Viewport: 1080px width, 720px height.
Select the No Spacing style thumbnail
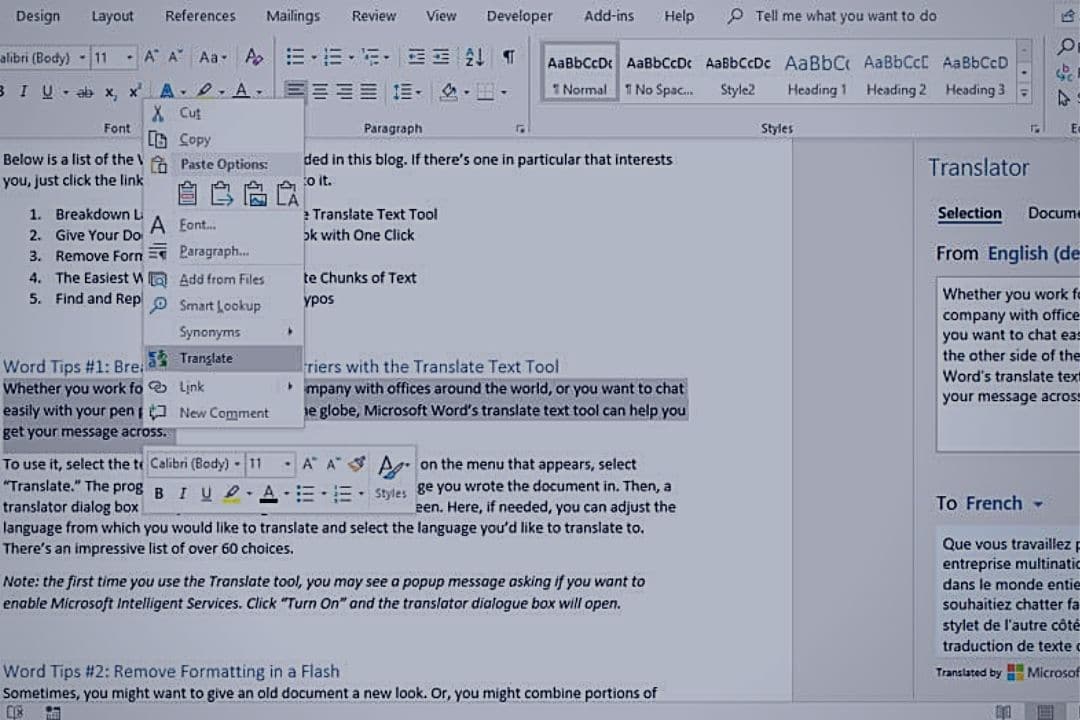coord(658,74)
